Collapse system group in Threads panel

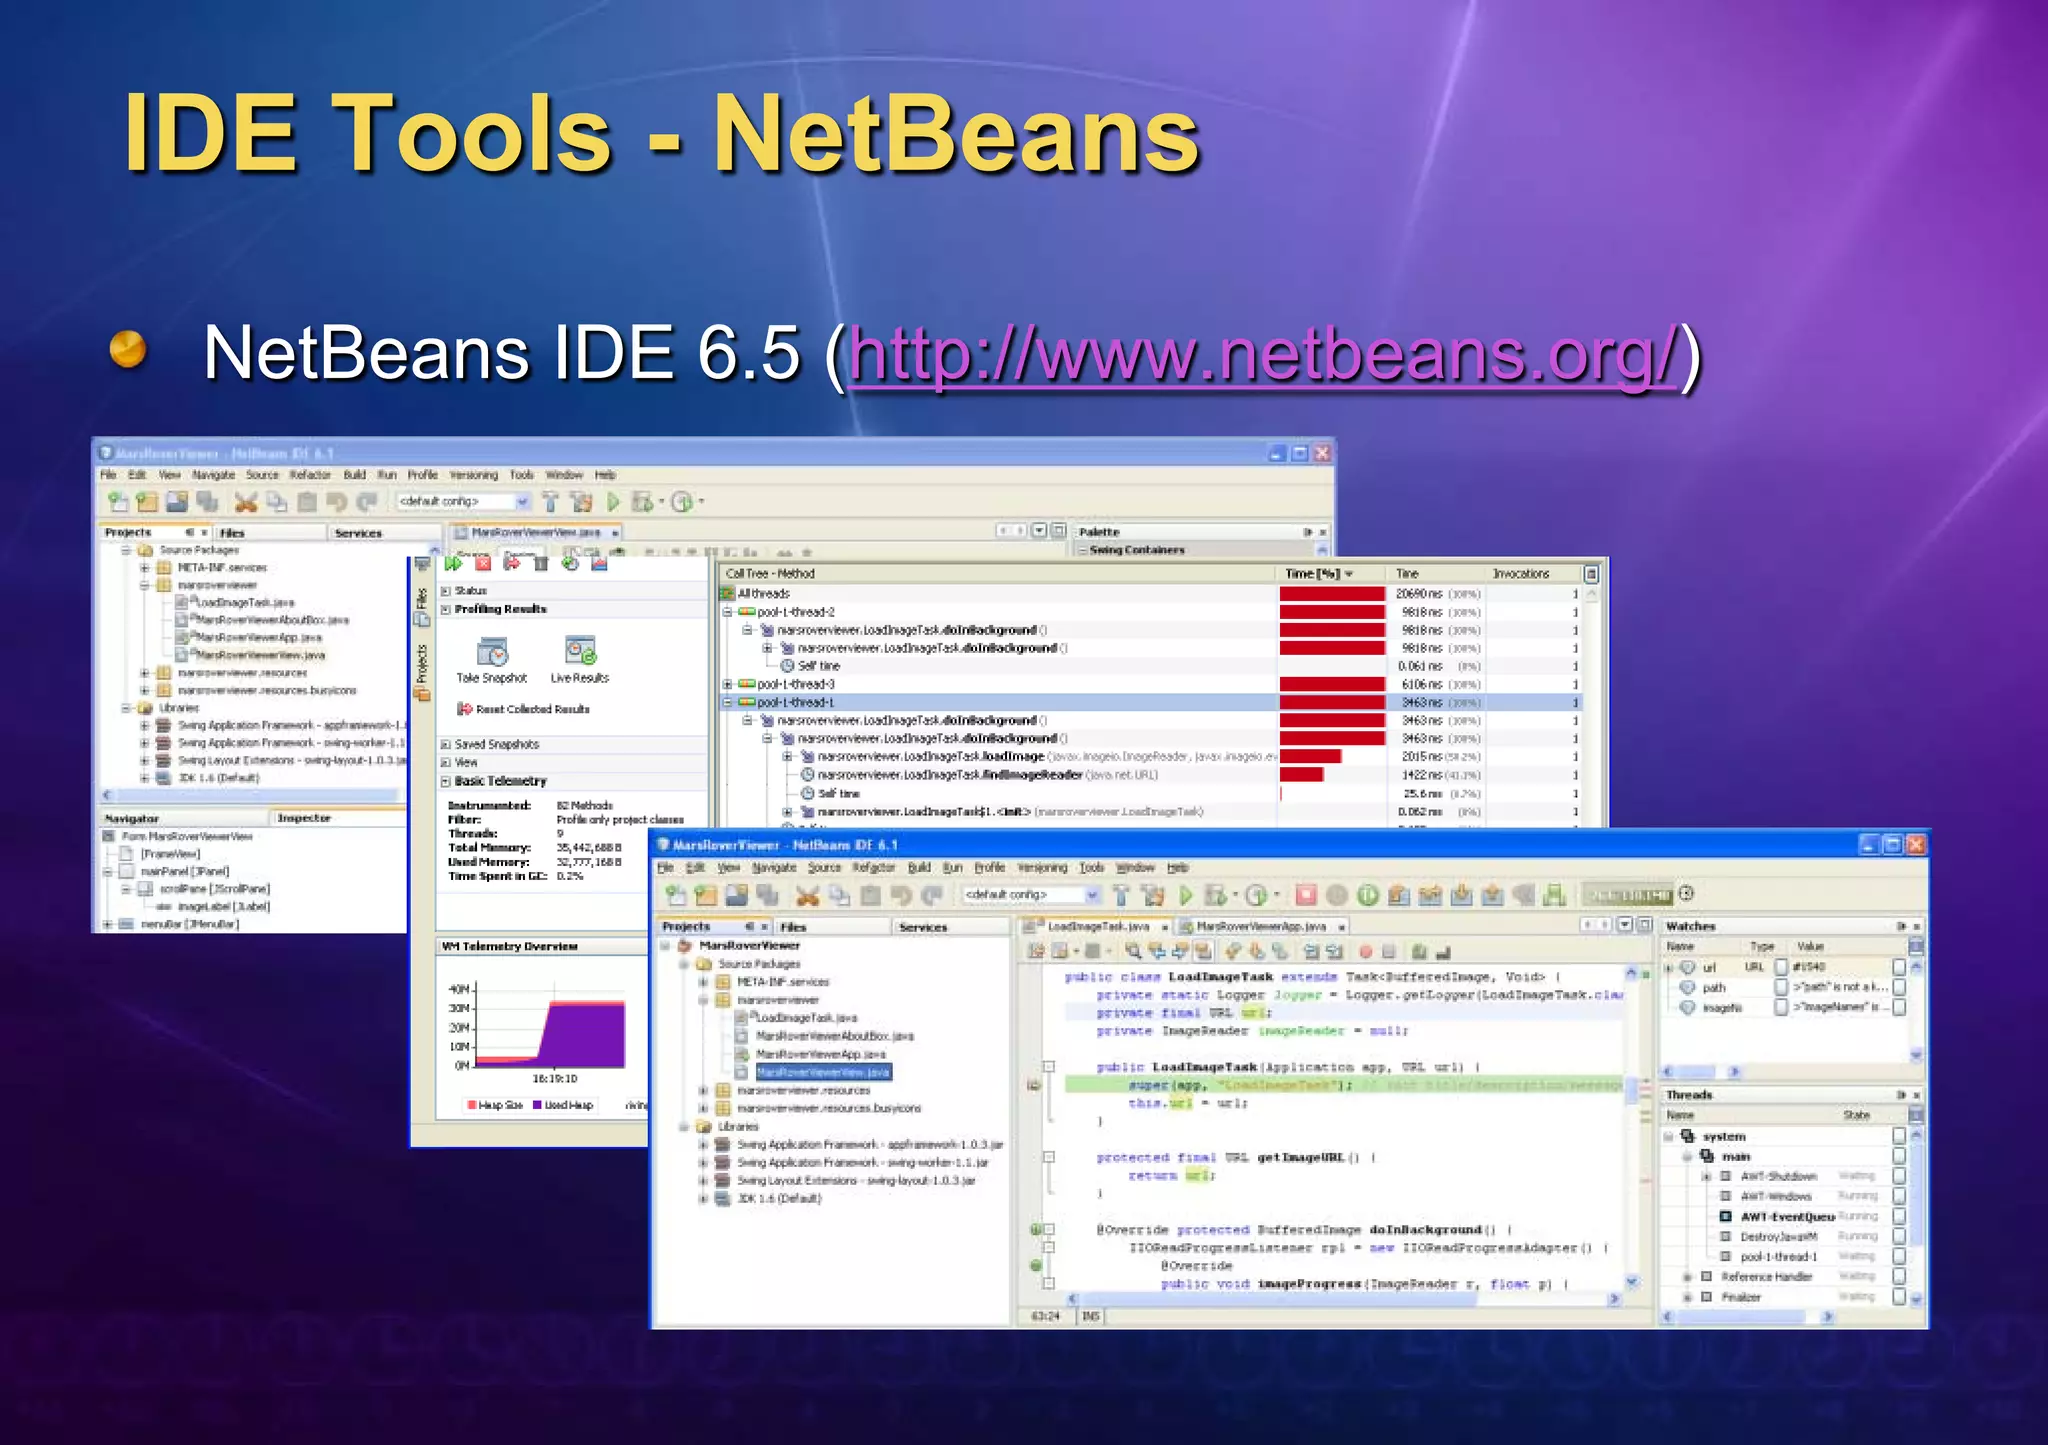[1669, 1137]
